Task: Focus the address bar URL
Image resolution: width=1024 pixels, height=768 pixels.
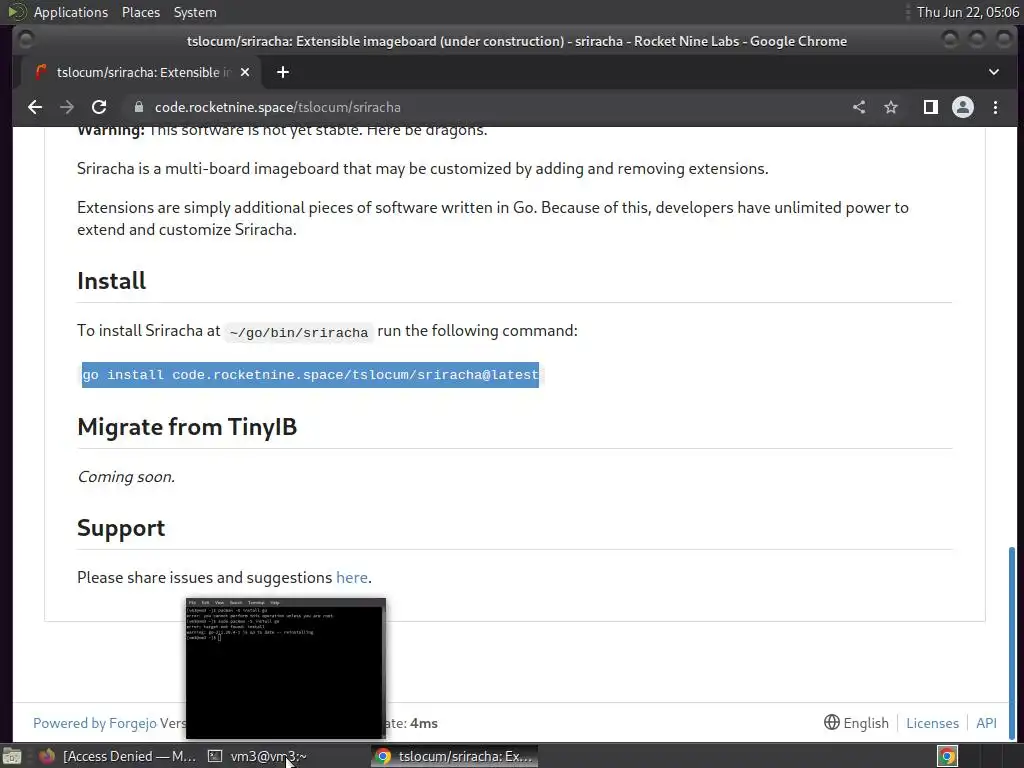Action: tap(278, 107)
